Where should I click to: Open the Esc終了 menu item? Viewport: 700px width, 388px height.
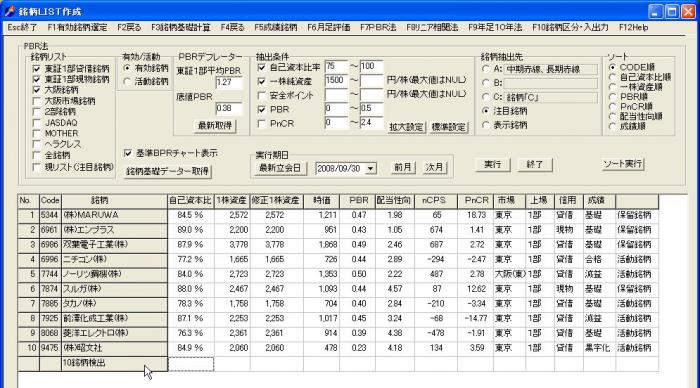tap(22, 28)
